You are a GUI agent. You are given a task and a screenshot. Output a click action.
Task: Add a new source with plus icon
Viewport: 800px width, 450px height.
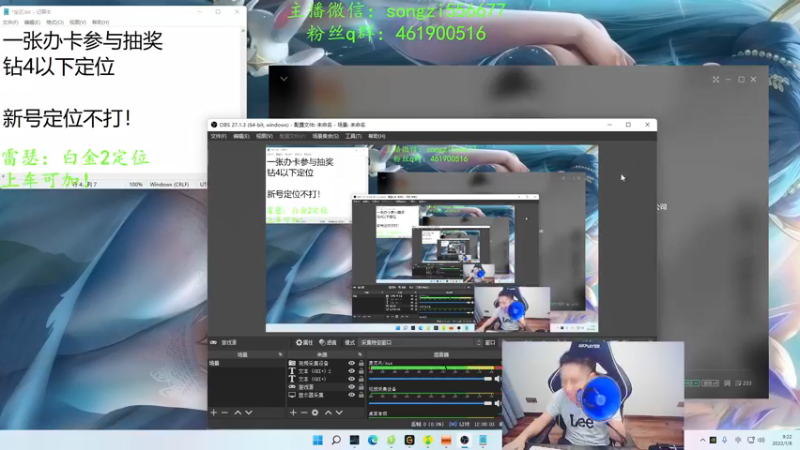(293, 412)
